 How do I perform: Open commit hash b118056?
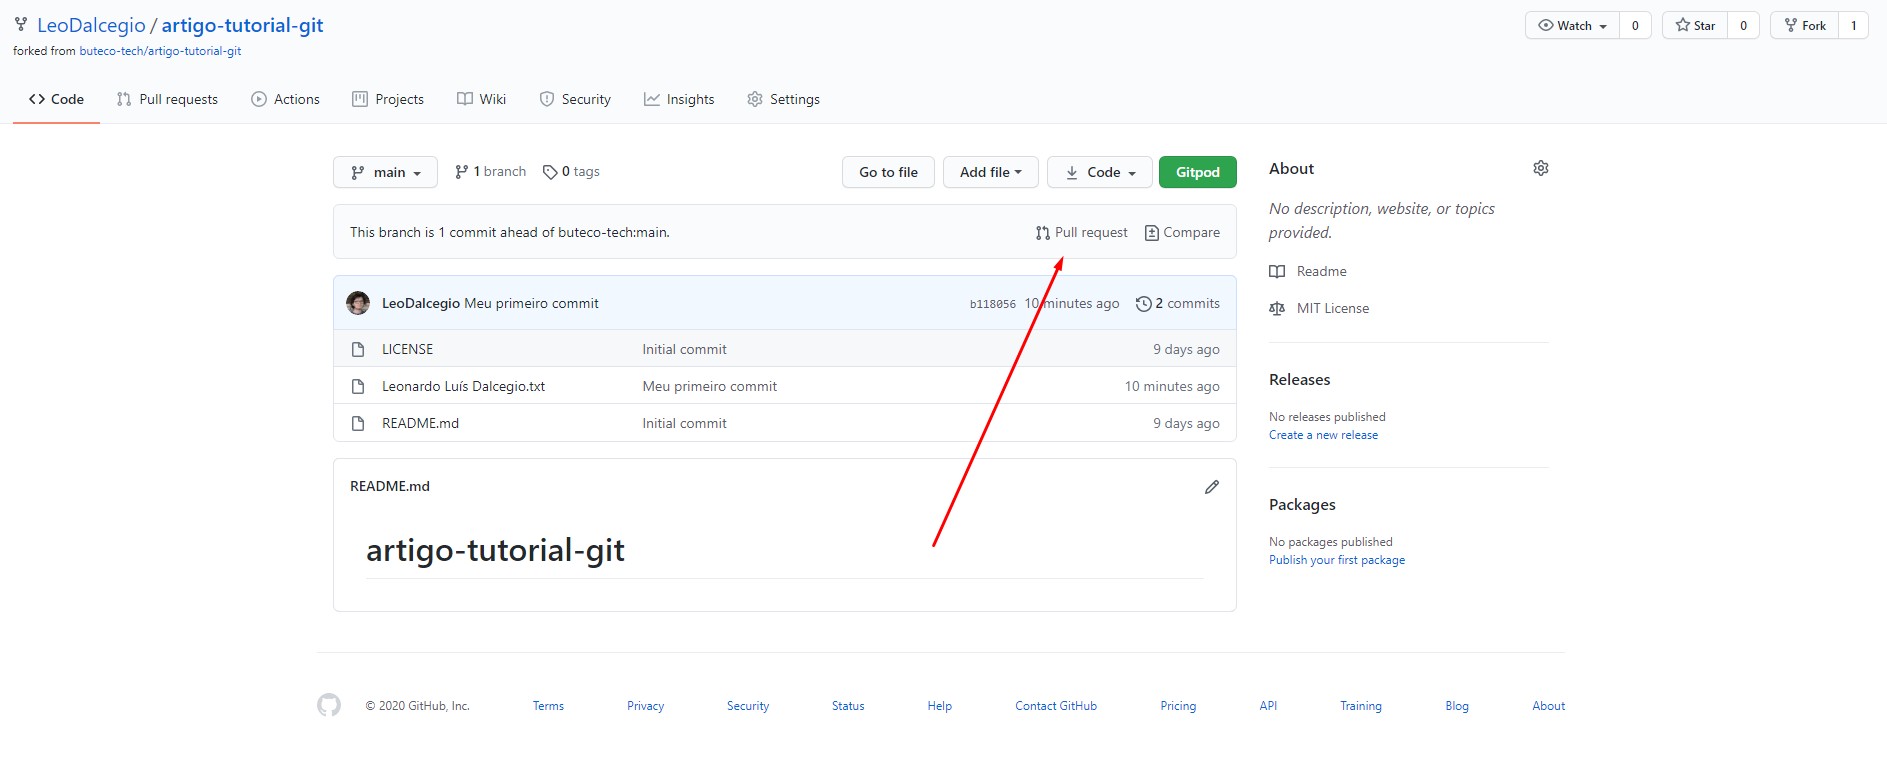[992, 304]
